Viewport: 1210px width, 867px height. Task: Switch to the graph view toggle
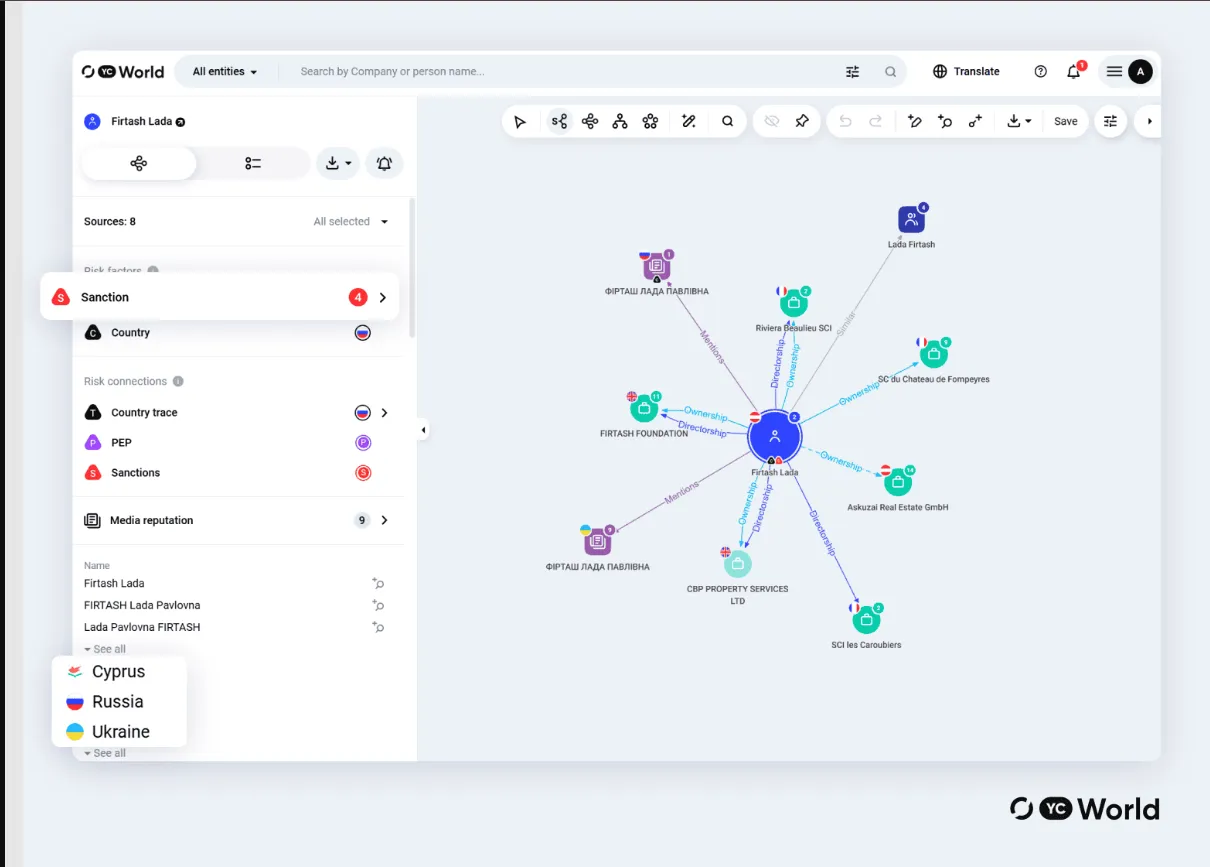coord(139,163)
